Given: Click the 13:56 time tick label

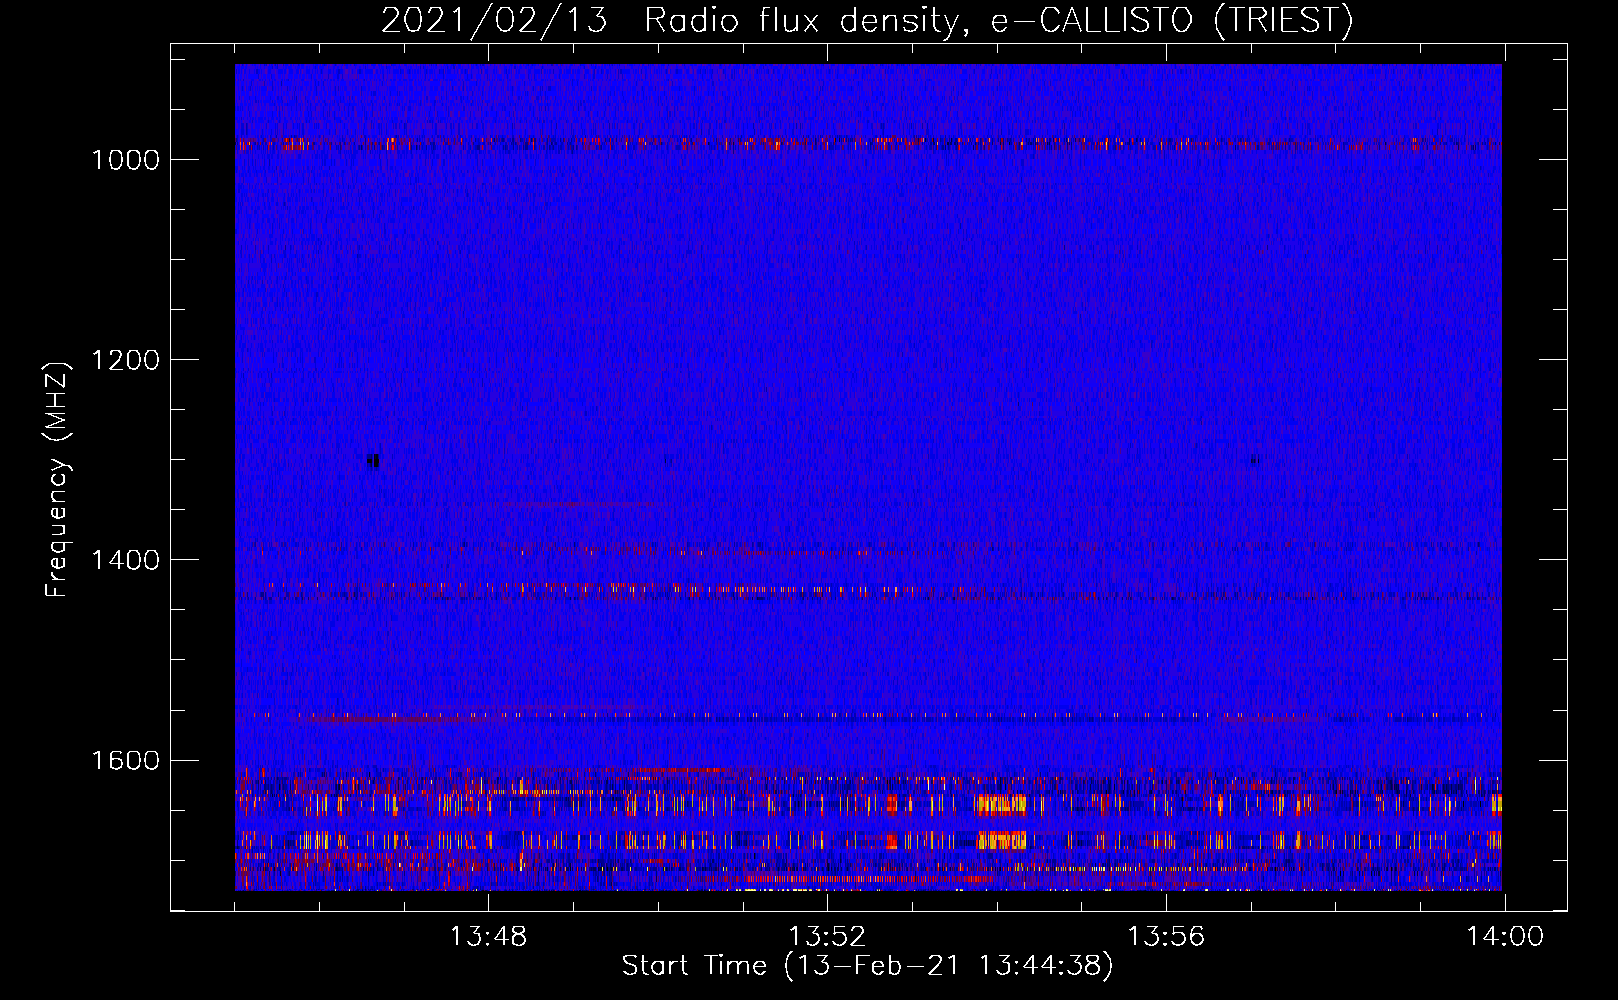Looking at the screenshot, I should (x=1166, y=937).
